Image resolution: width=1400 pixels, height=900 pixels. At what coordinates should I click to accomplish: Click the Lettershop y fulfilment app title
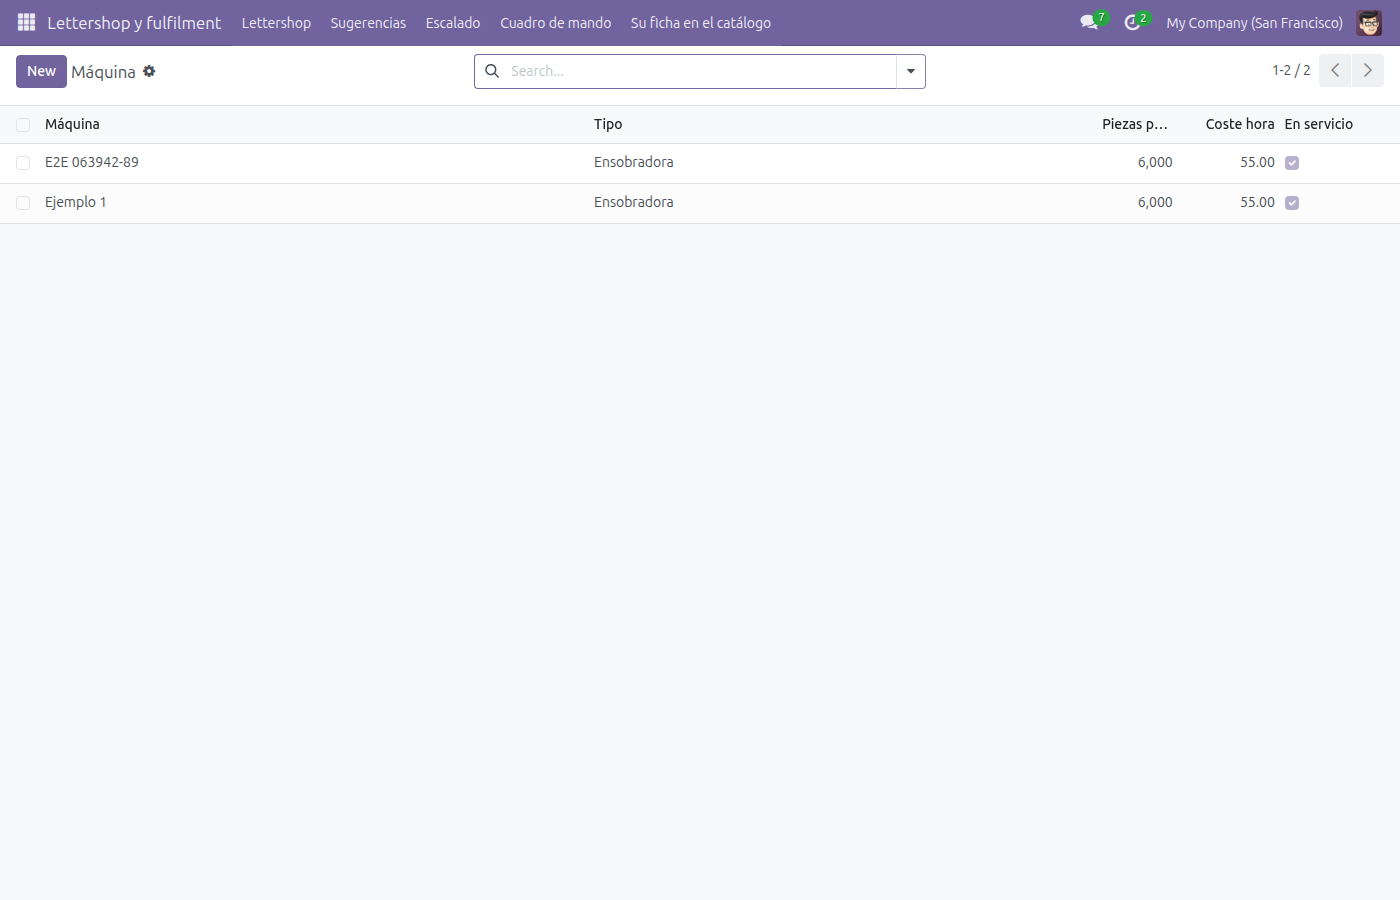134,22
